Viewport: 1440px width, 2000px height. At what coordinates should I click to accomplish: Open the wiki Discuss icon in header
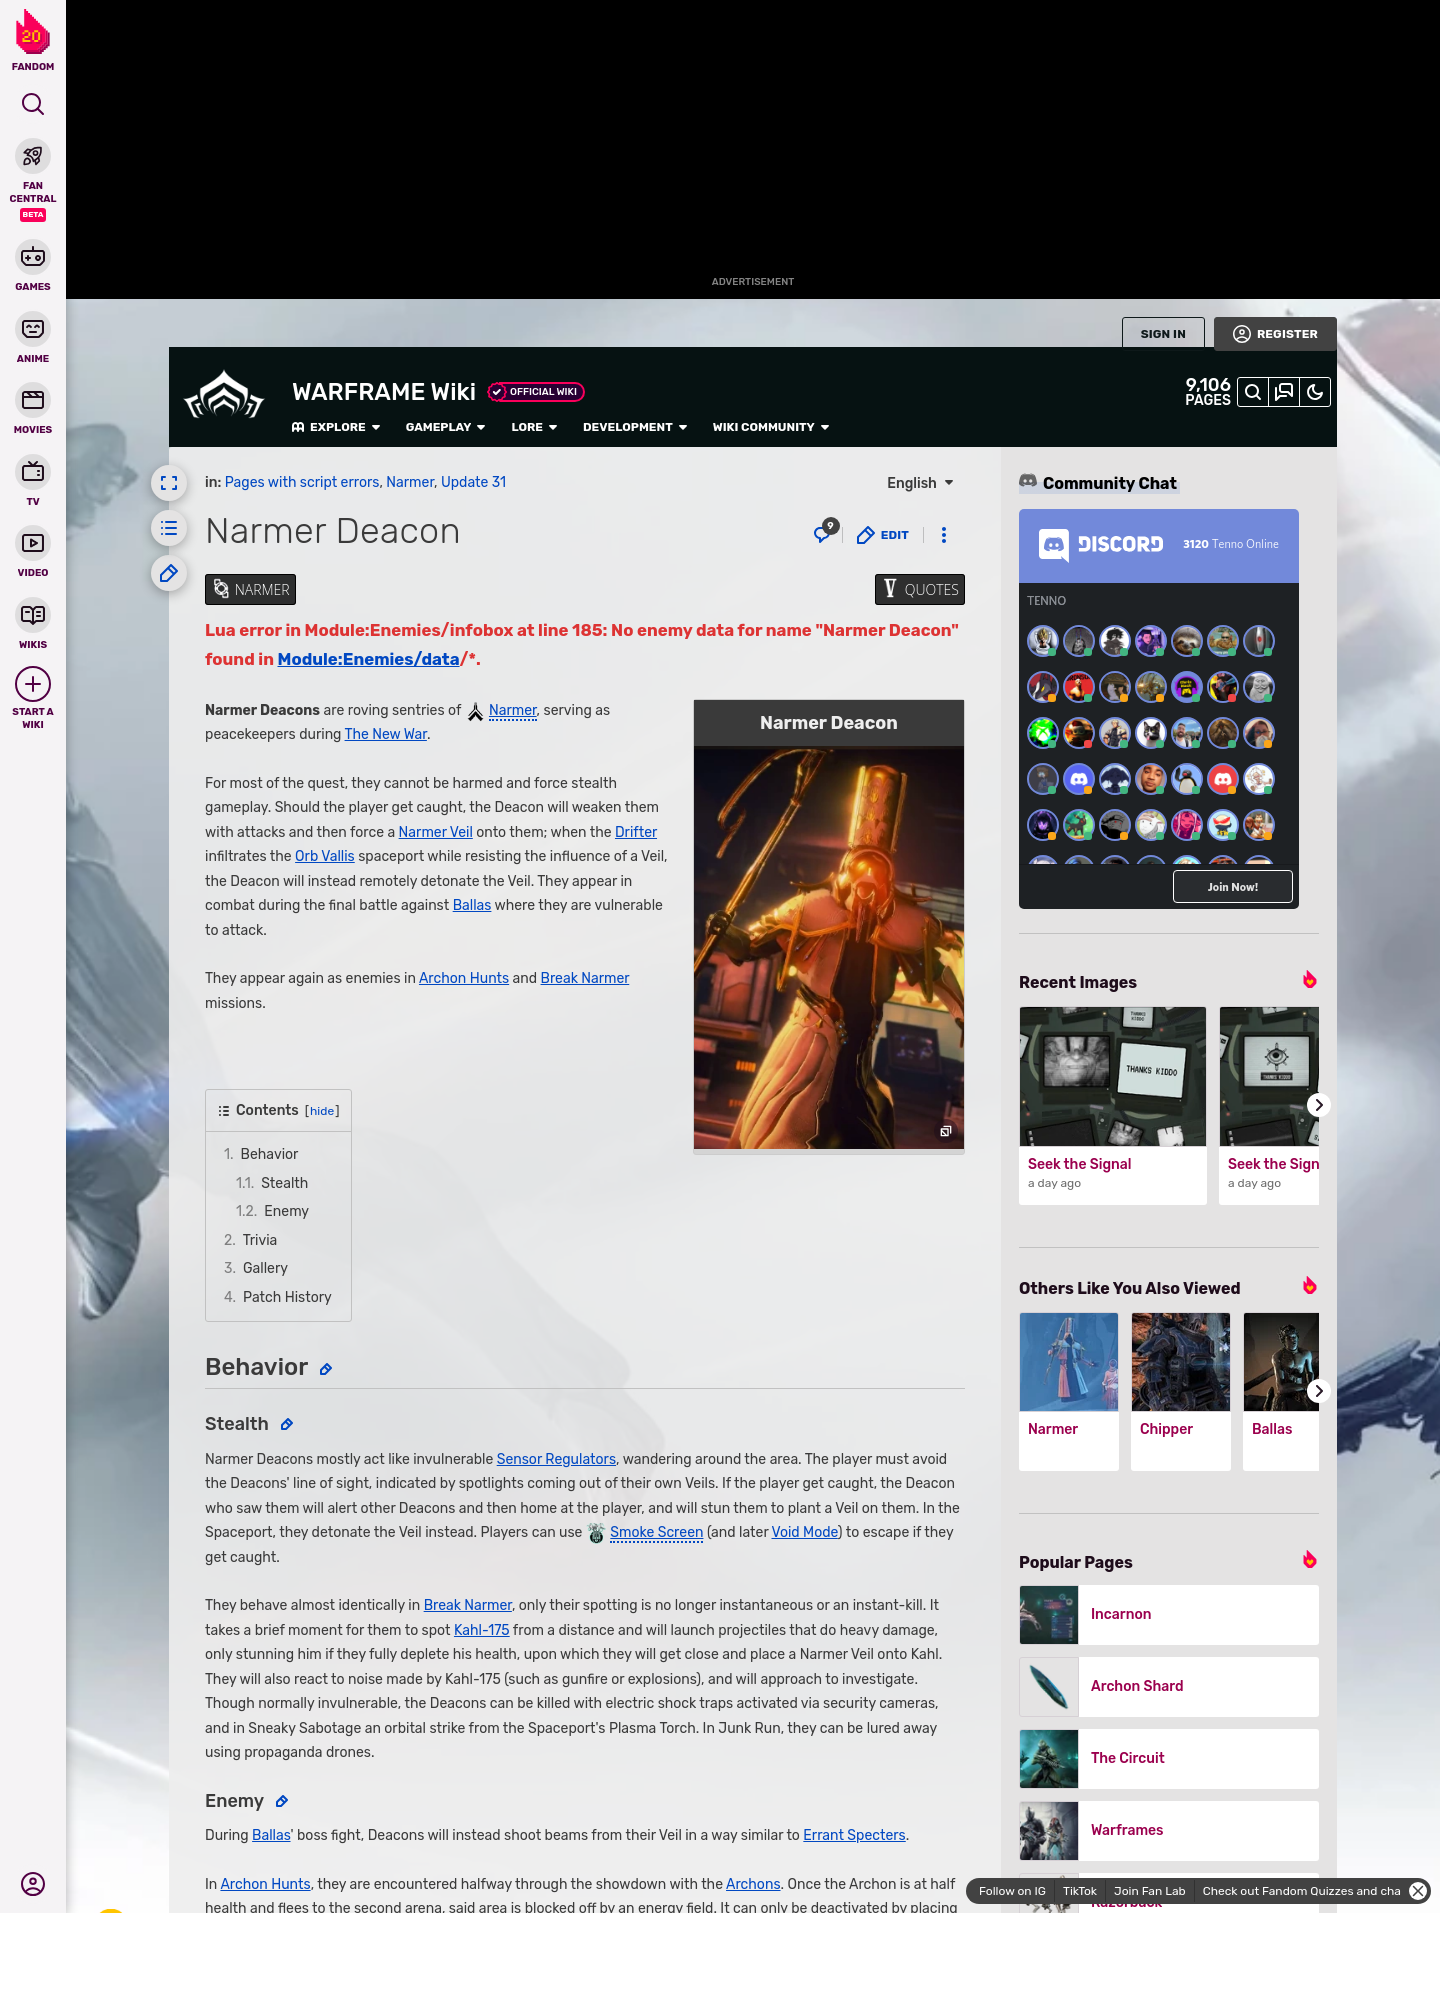point(1284,392)
